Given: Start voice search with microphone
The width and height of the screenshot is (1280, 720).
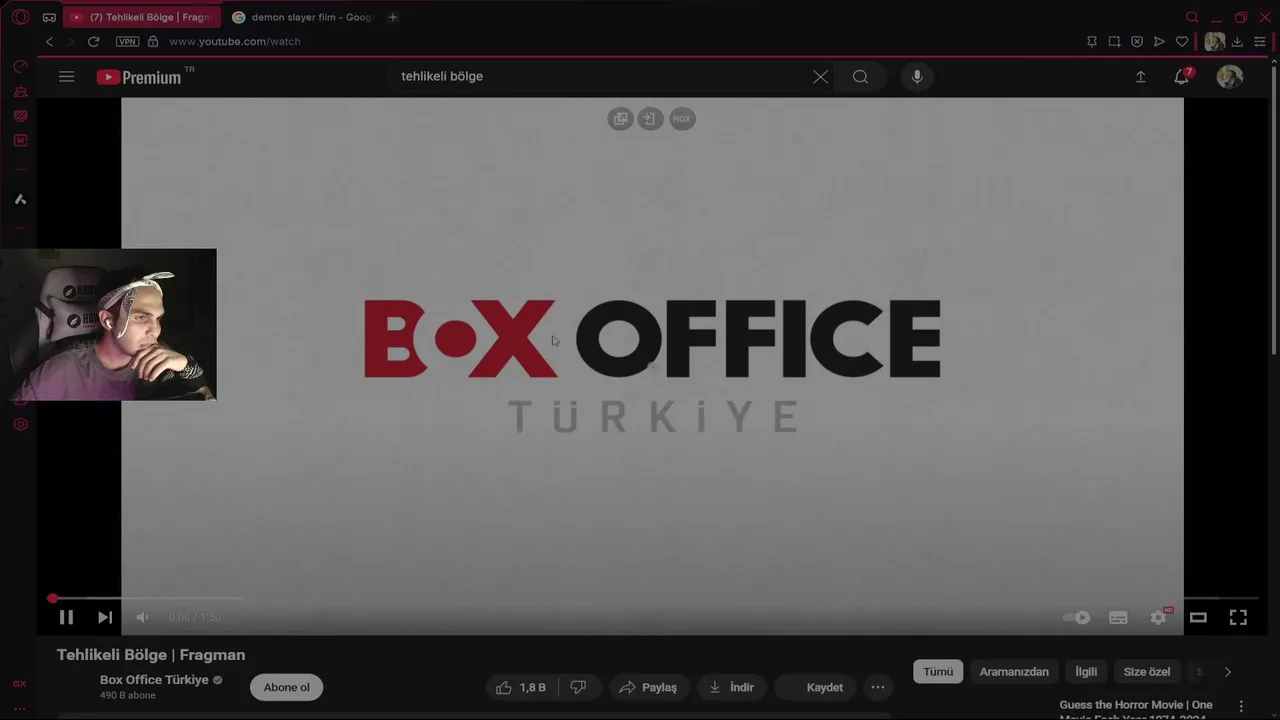Looking at the screenshot, I should [x=917, y=76].
